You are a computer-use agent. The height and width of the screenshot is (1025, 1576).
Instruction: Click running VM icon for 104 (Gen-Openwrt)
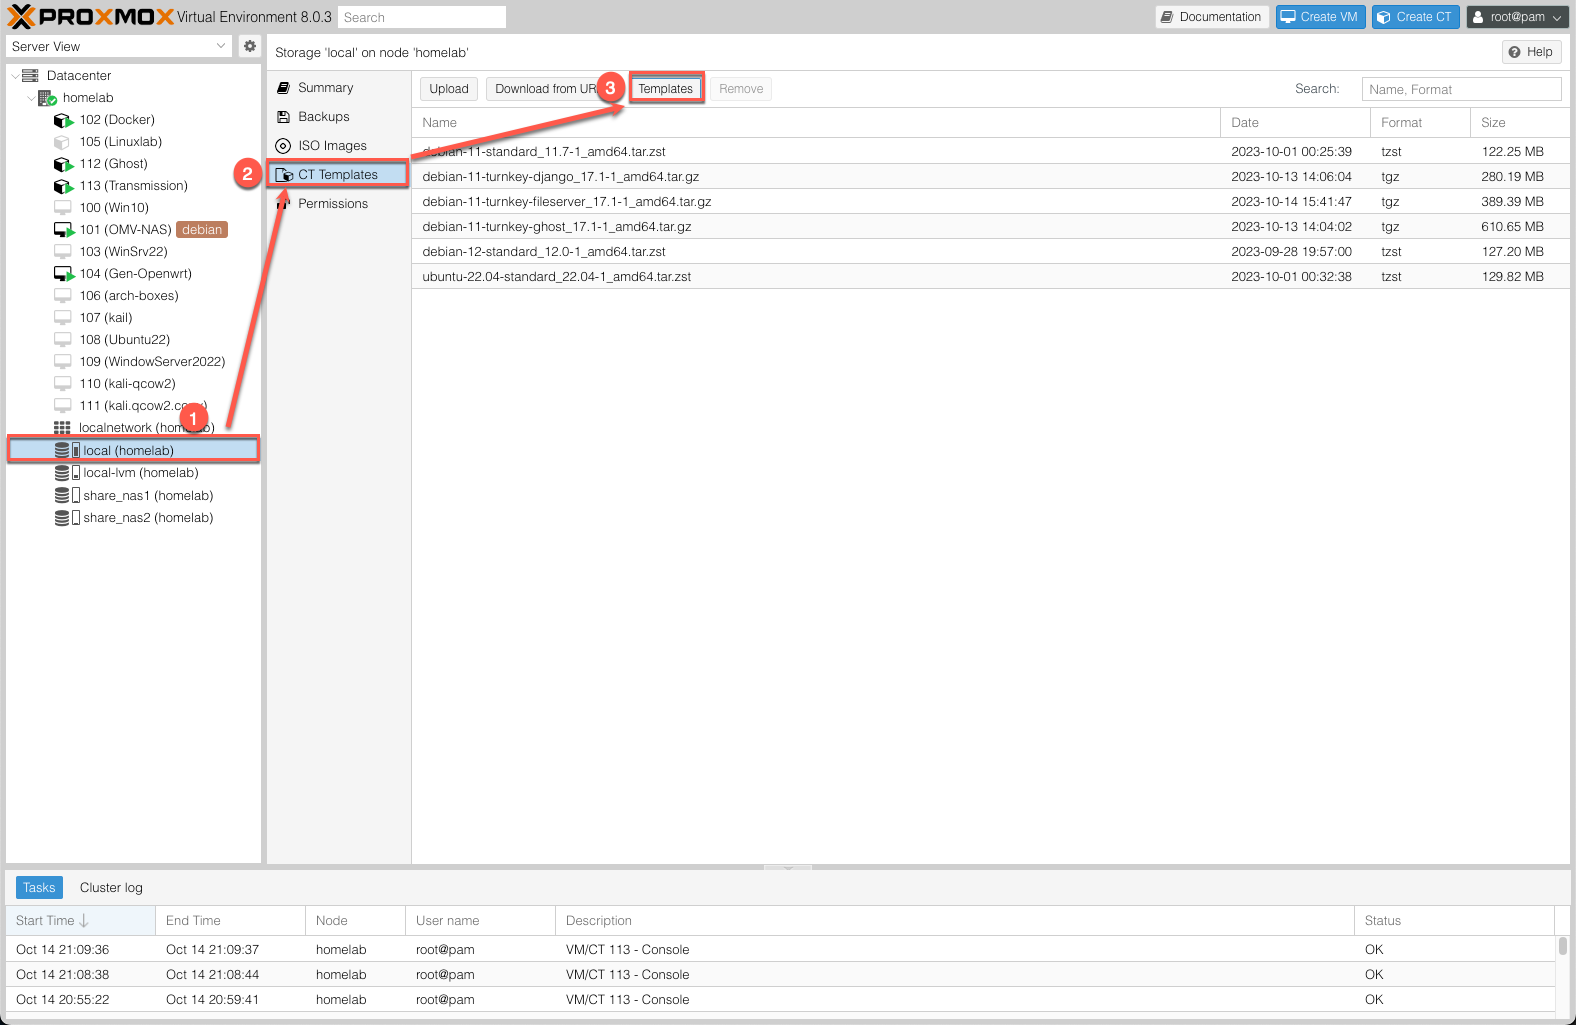(64, 274)
